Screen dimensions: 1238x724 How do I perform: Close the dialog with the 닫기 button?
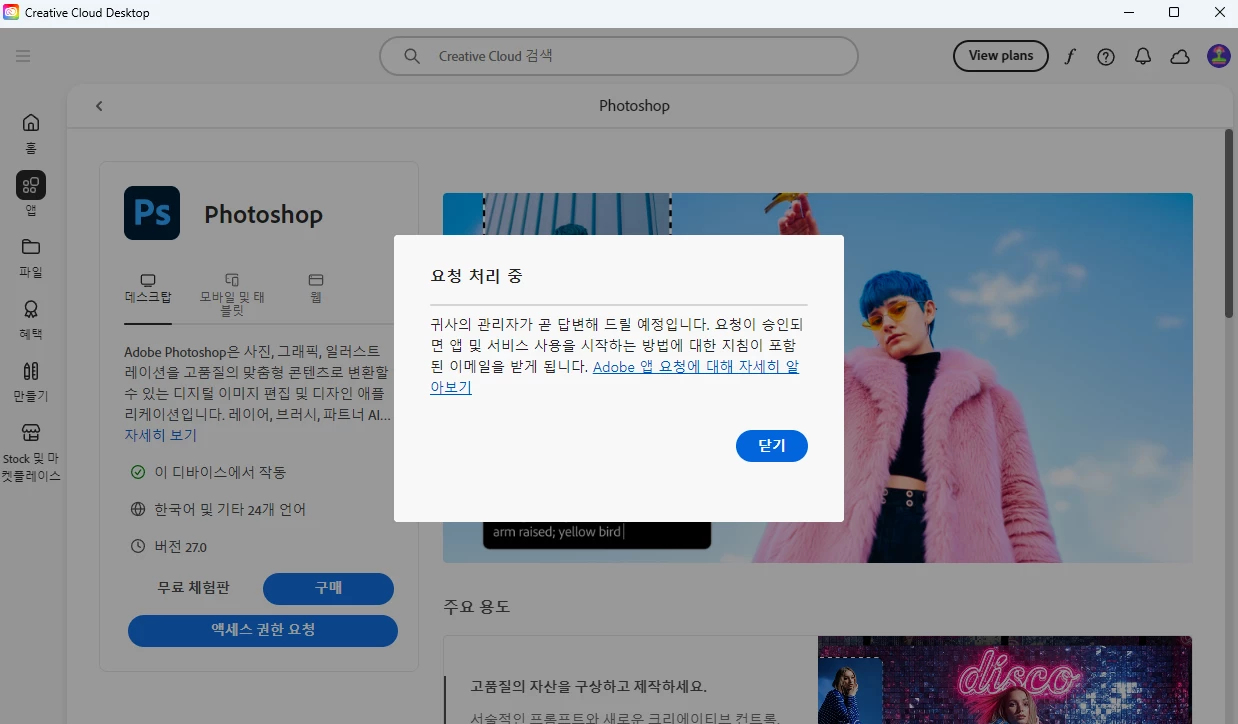(x=771, y=446)
